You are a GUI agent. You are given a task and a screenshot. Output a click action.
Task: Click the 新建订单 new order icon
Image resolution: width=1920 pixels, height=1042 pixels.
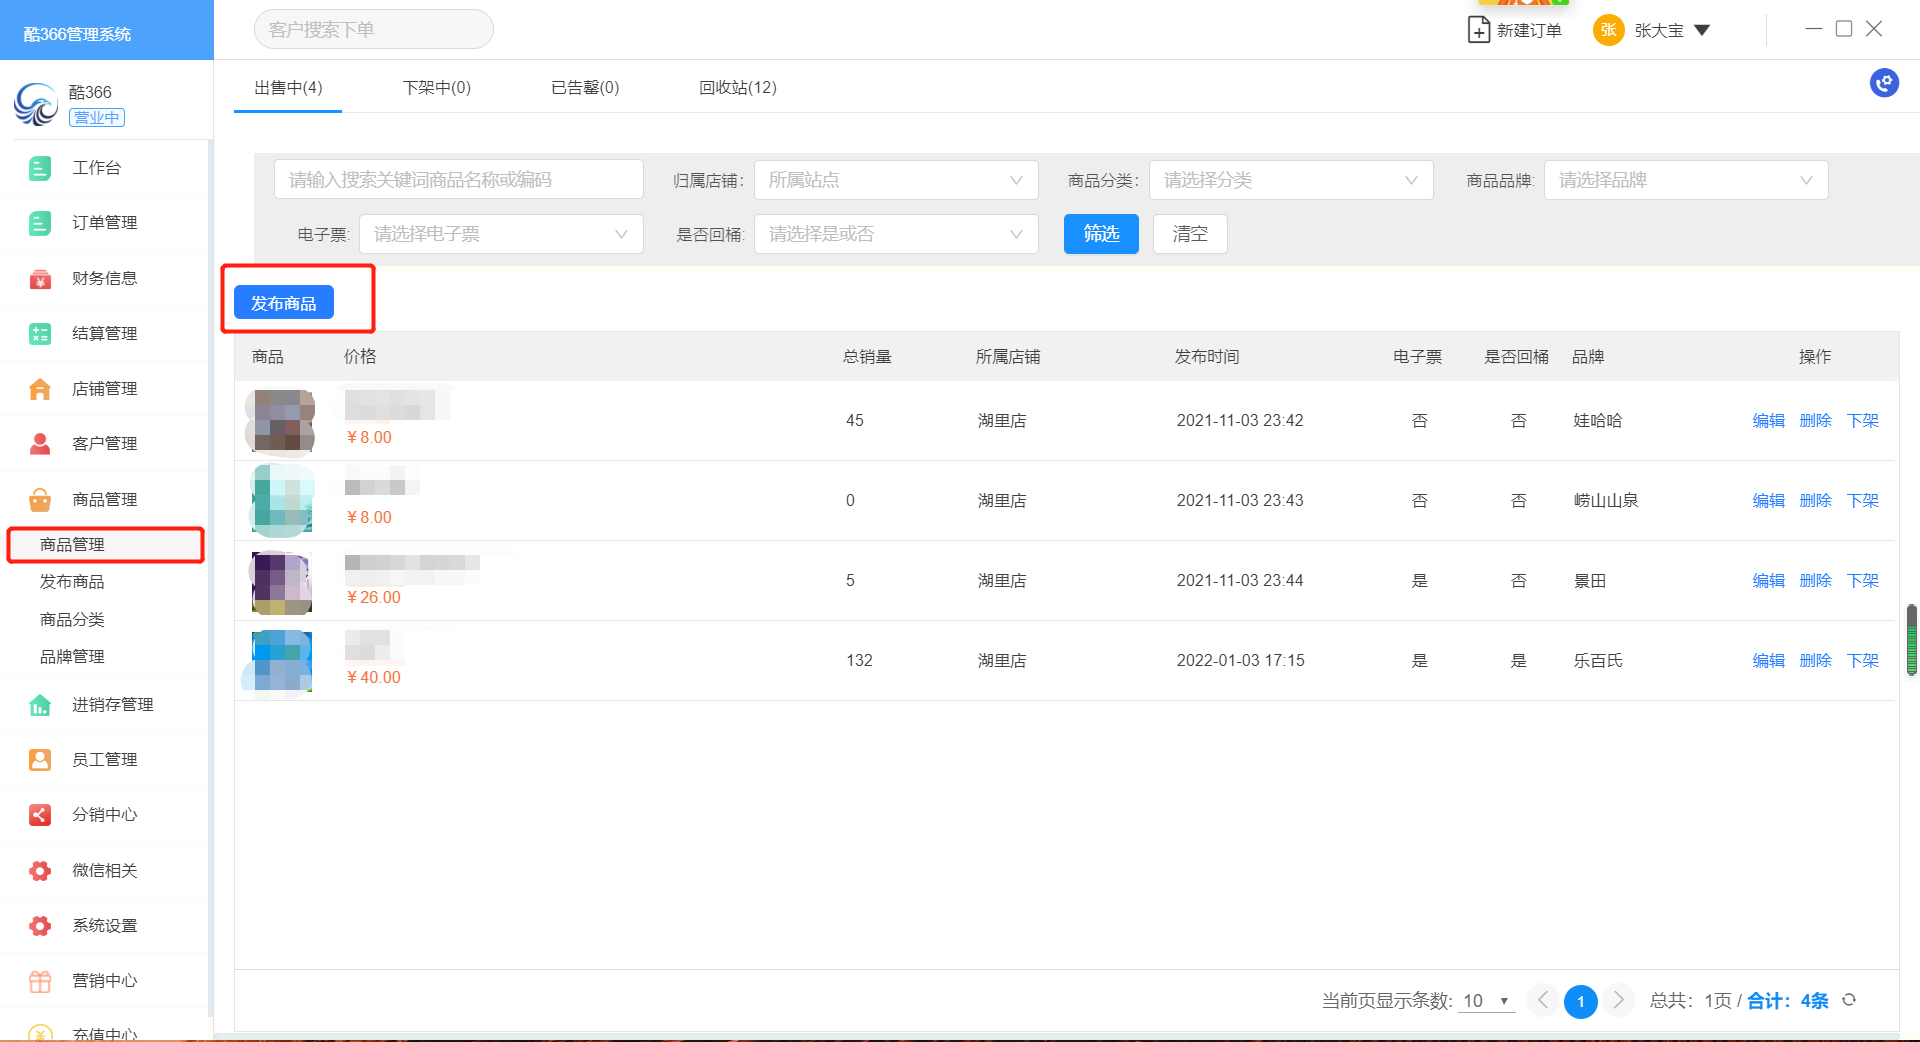point(1478,30)
